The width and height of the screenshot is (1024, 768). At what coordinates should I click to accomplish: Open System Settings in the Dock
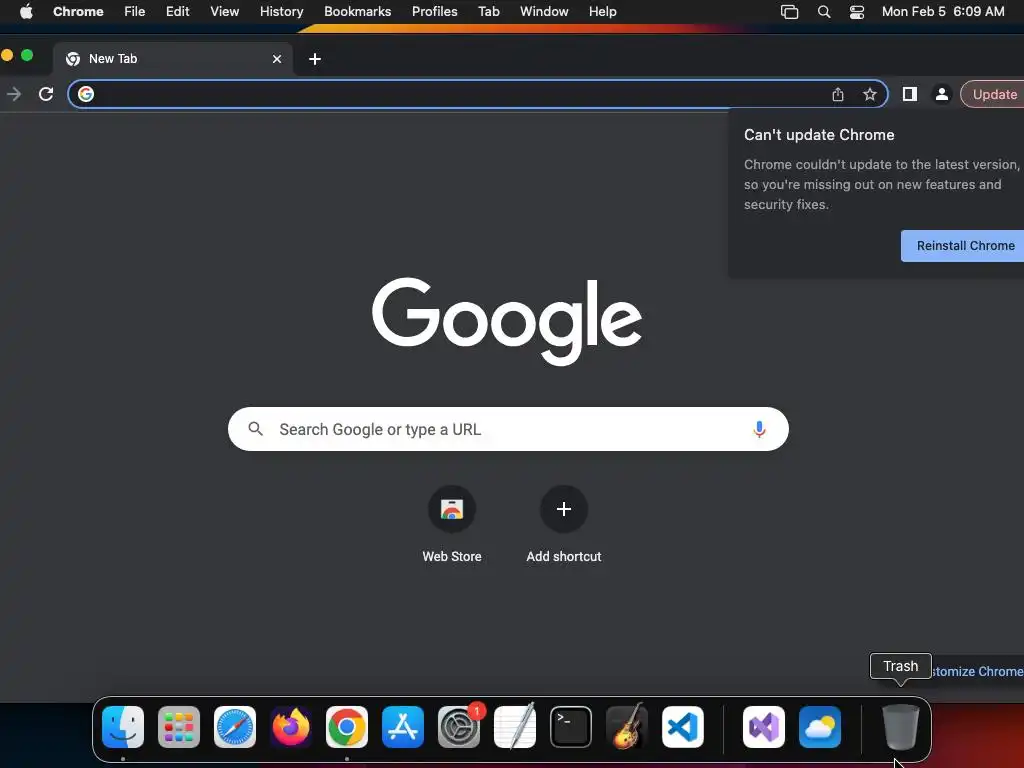(x=459, y=727)
